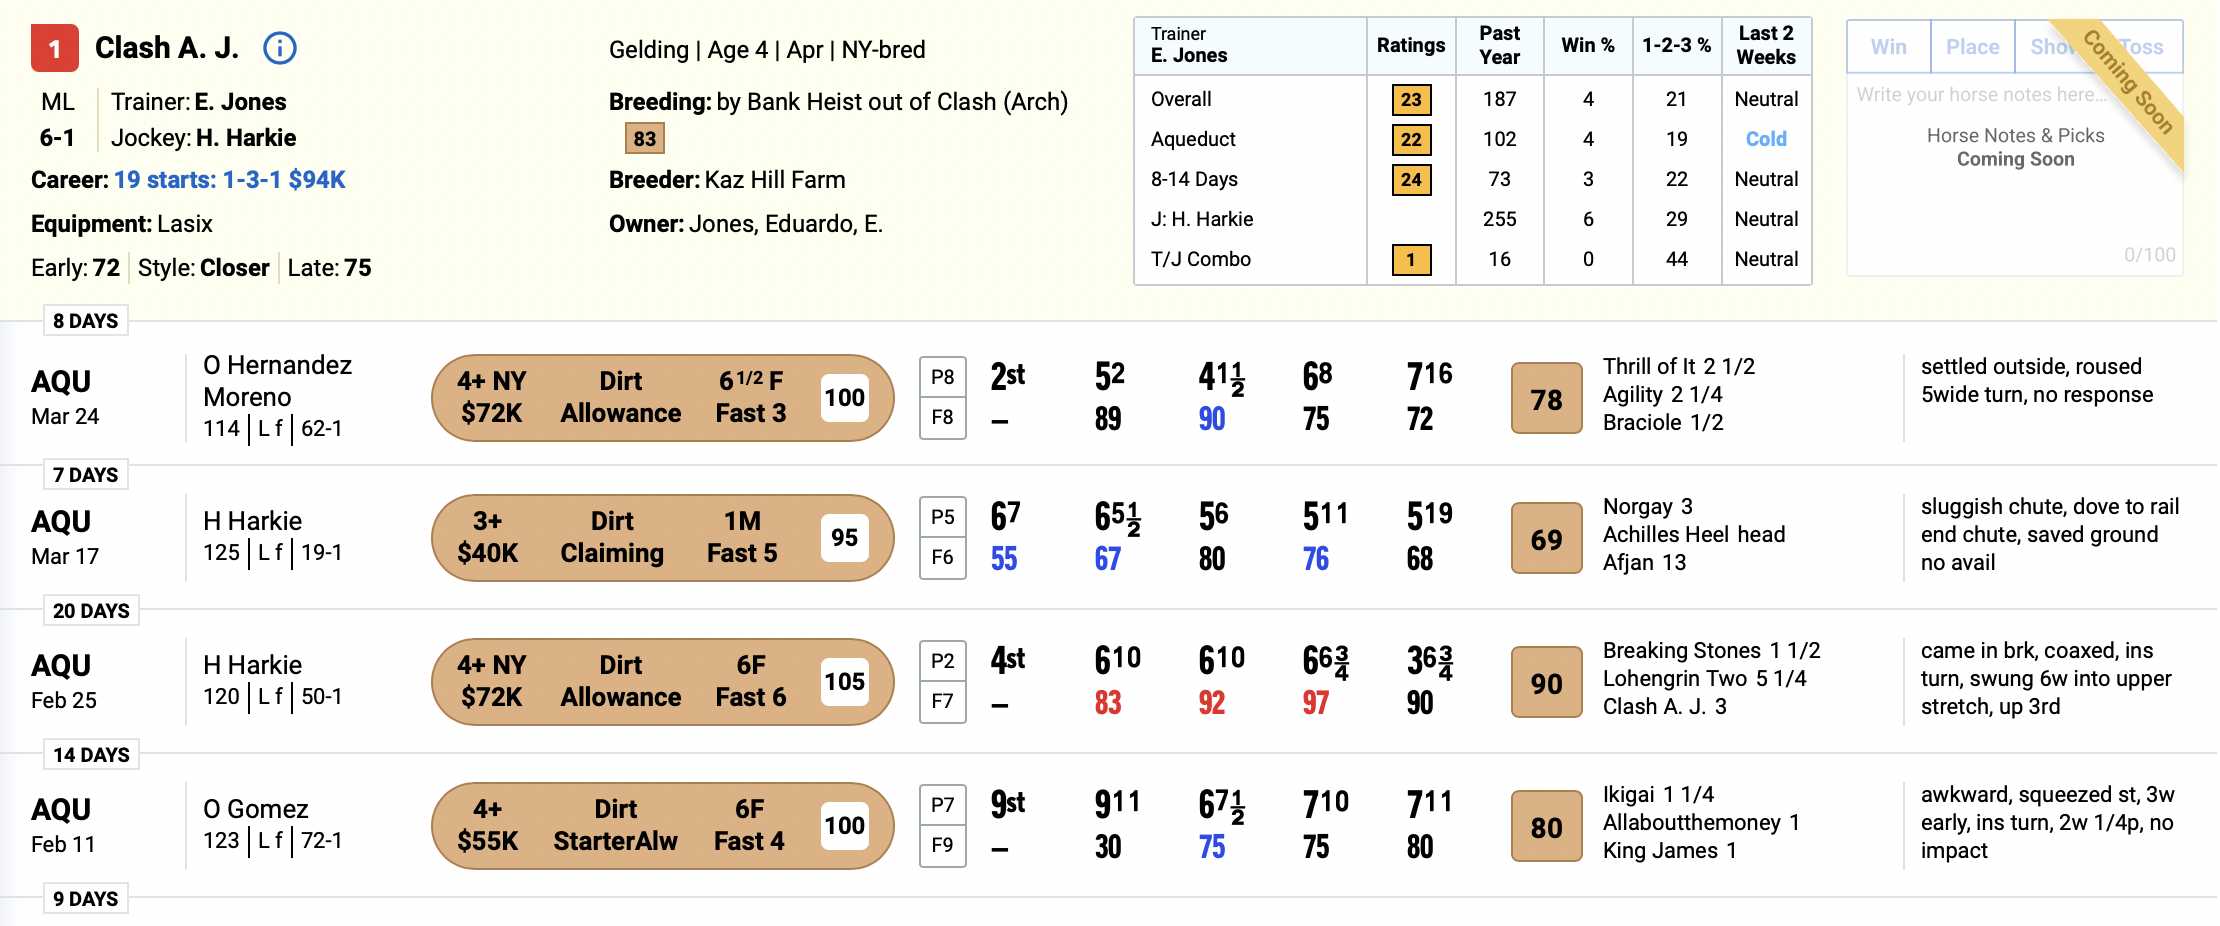
Task: Click the T/J Combo rating 1 badge
Action: pos(1411,259)
